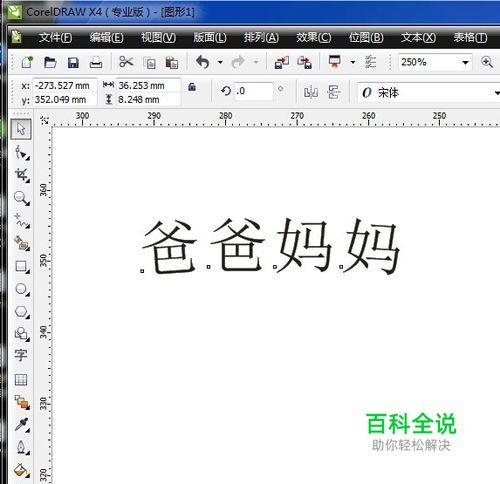Image resolution: width=500 pixels, height=484 pixels.
Task: Expand the redo history dropdown arrow
Action: pyautogui.click(x=256, y=62)
